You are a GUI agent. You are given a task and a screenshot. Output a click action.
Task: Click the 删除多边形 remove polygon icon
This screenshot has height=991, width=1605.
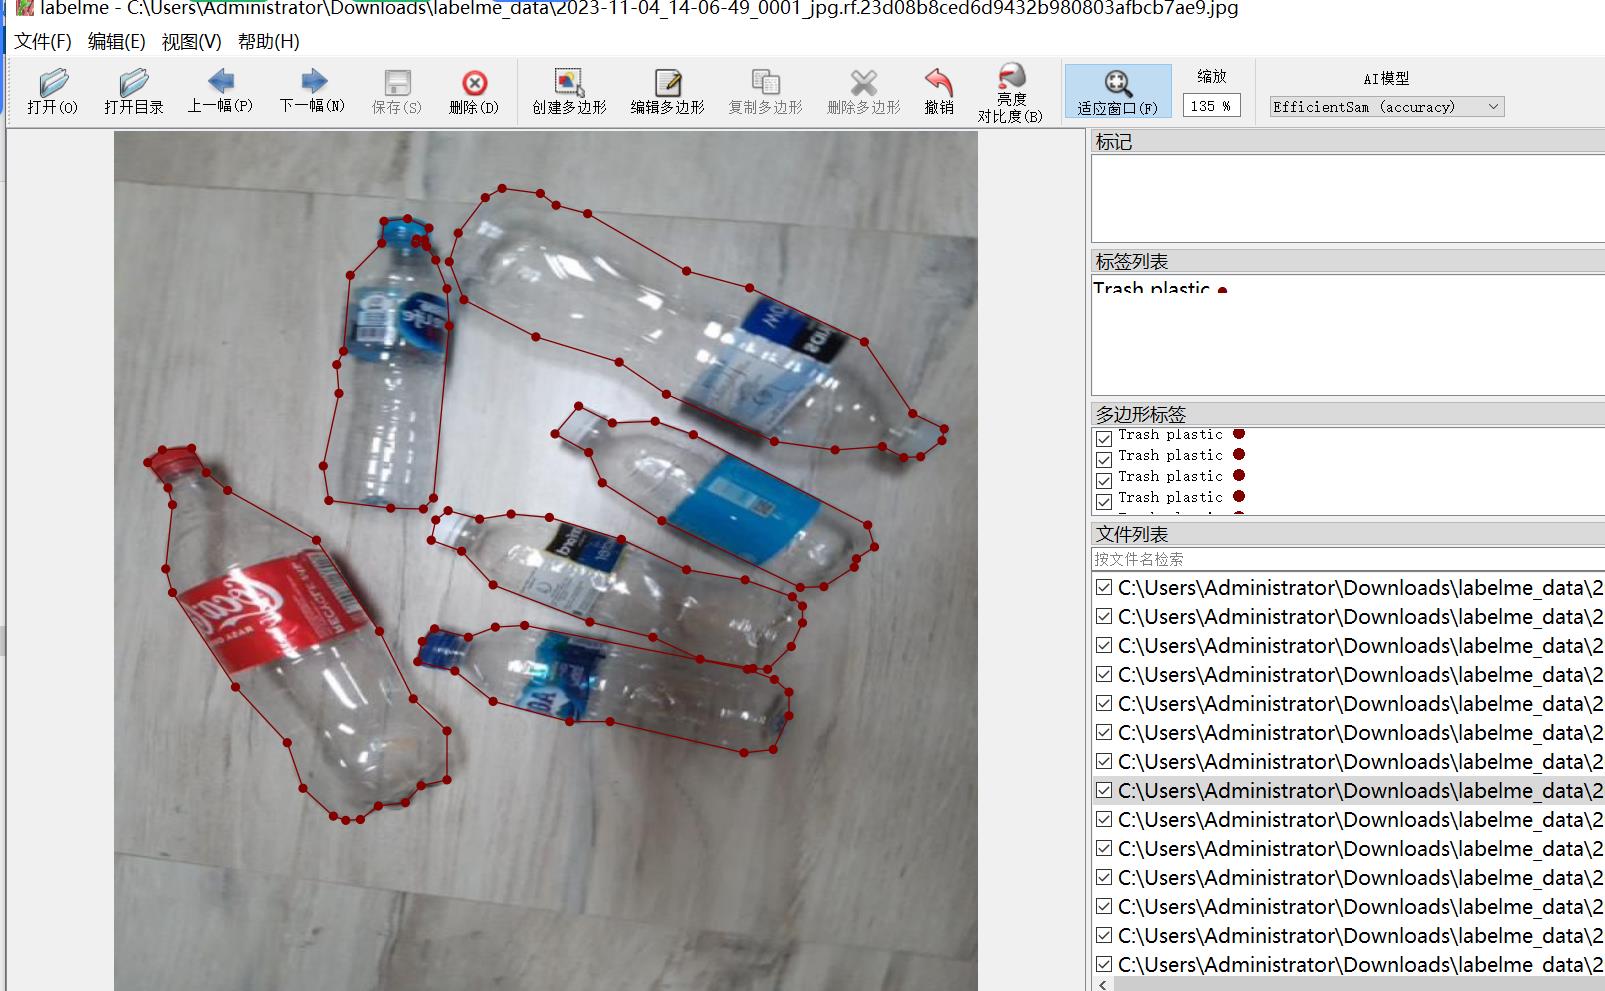pyautogui.click(x=863, y=92)
